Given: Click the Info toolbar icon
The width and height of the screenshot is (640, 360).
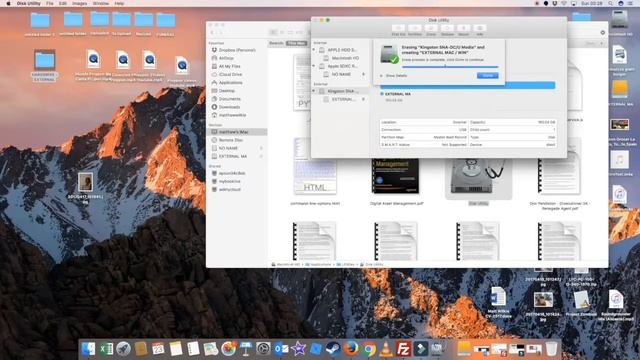Looking at the screenshot, I should pyautogui.click(x=480, y=29).
